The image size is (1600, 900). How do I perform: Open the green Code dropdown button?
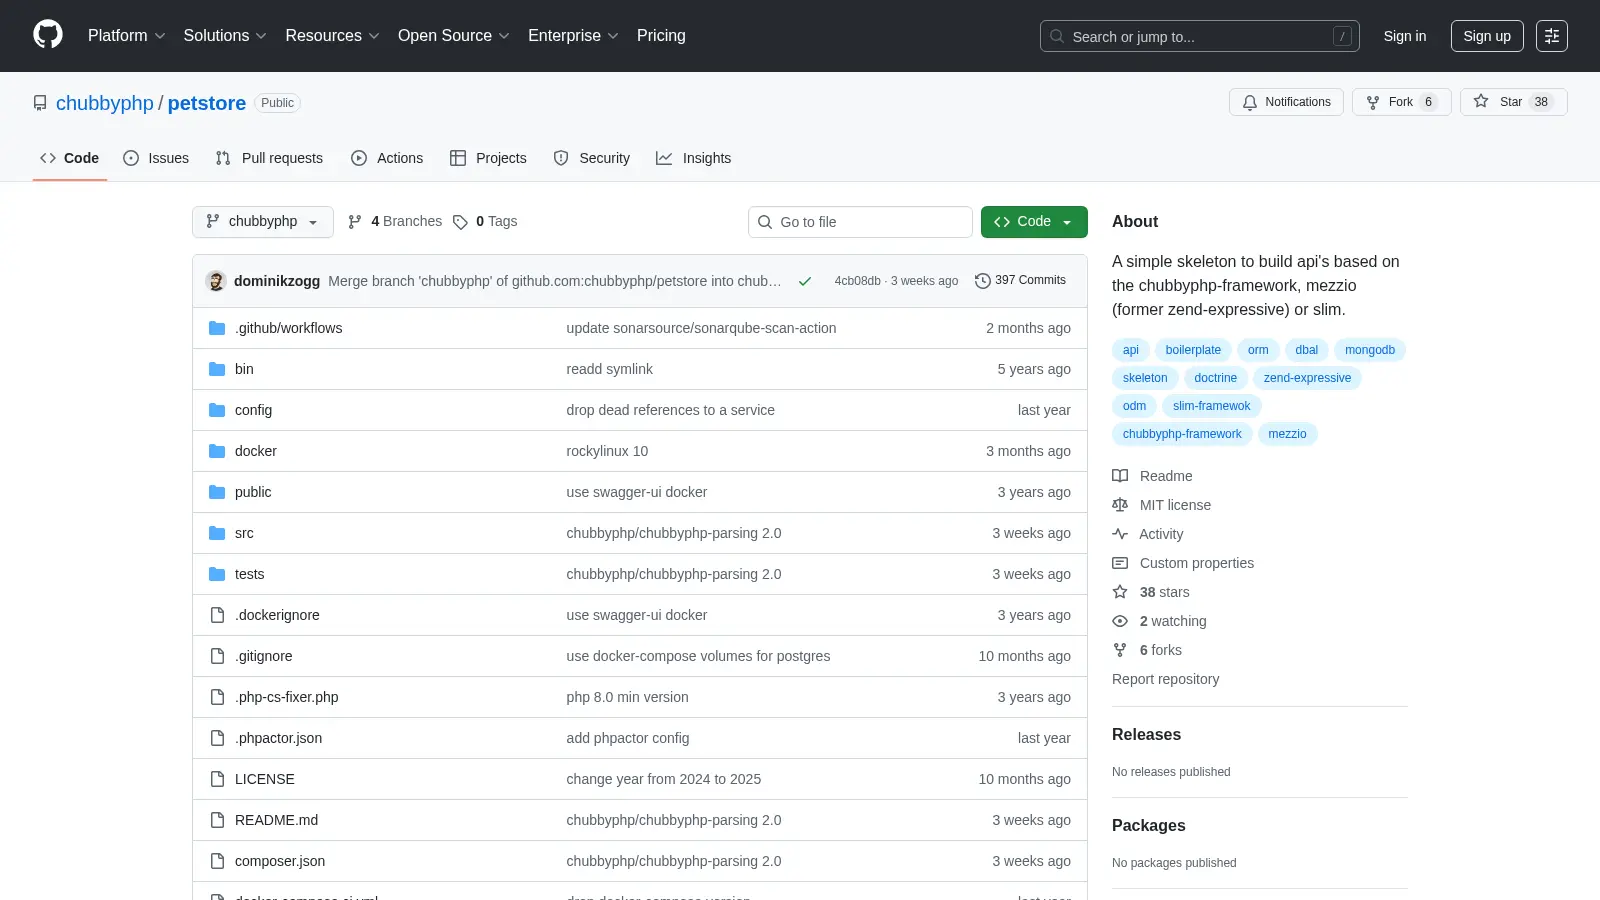click(x=1034, y=222)
